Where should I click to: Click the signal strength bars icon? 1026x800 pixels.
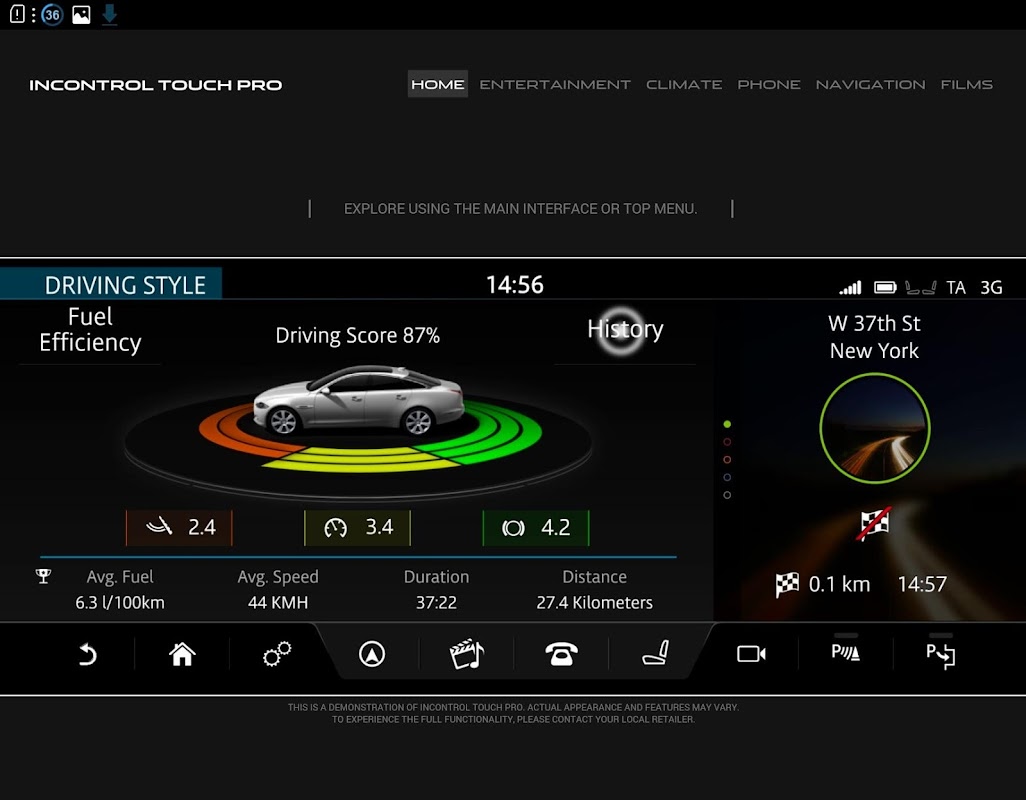point(851,287)
